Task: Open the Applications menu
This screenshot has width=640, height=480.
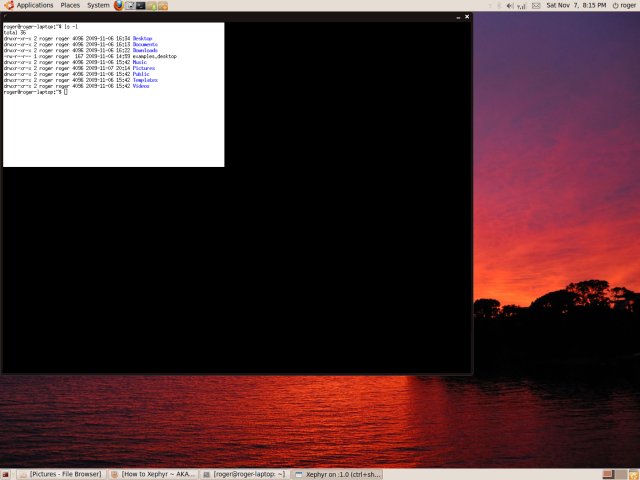Action: [x=35, y=5]
